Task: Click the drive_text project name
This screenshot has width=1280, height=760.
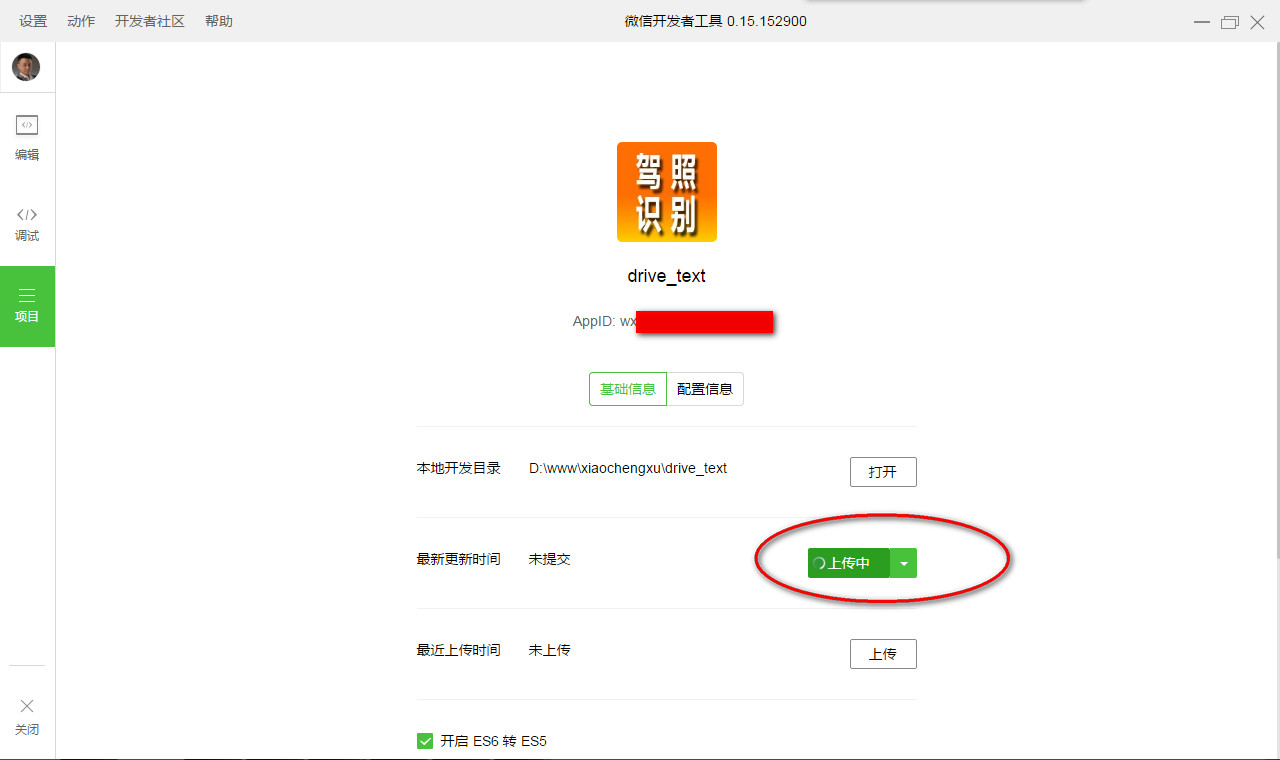Action: (667, 276)
